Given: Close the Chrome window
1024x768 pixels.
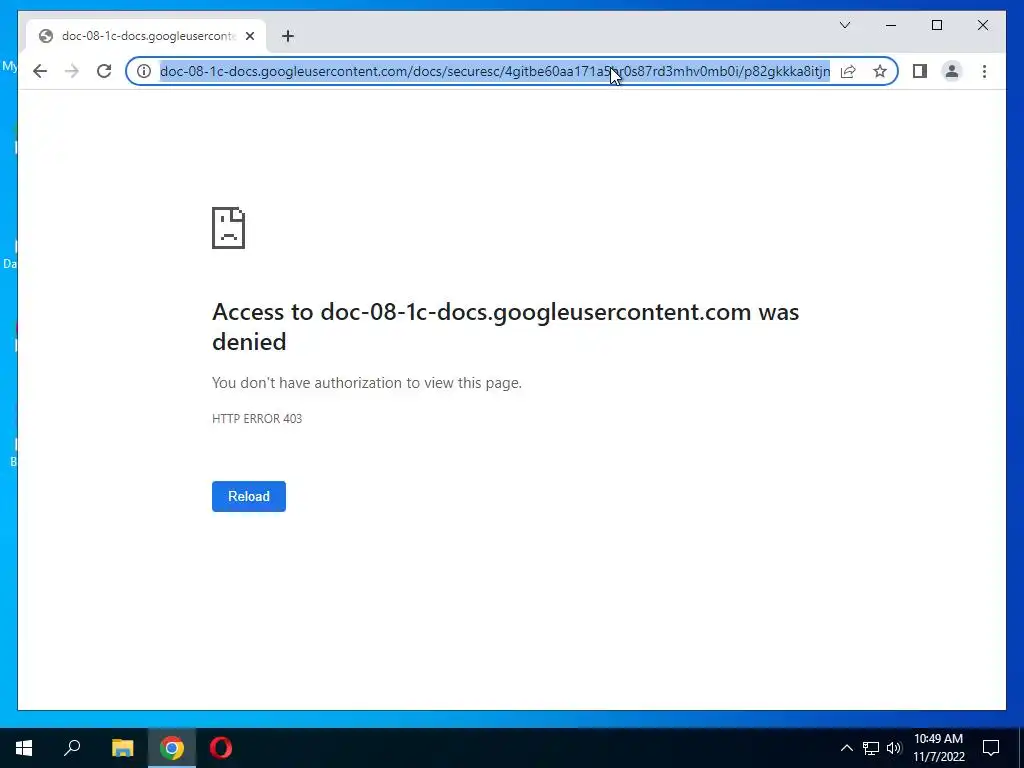Looking at the screenshot, I should click(982, 25).
